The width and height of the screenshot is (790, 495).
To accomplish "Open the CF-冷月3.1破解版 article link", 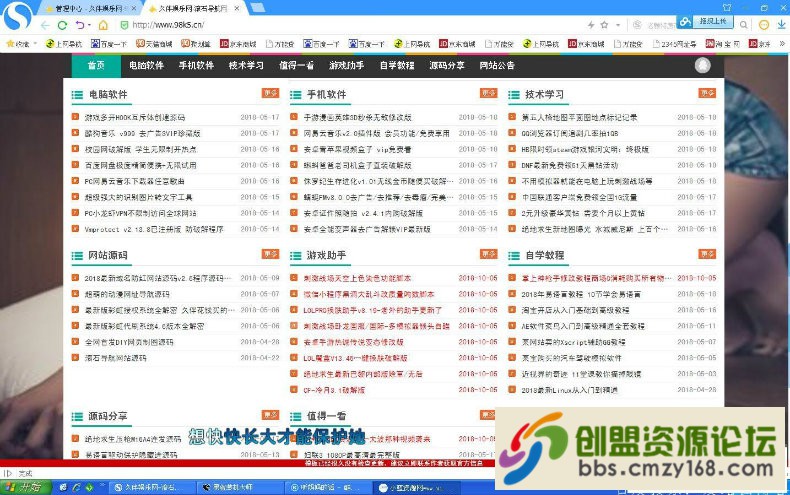I will (x=335, y=390).
